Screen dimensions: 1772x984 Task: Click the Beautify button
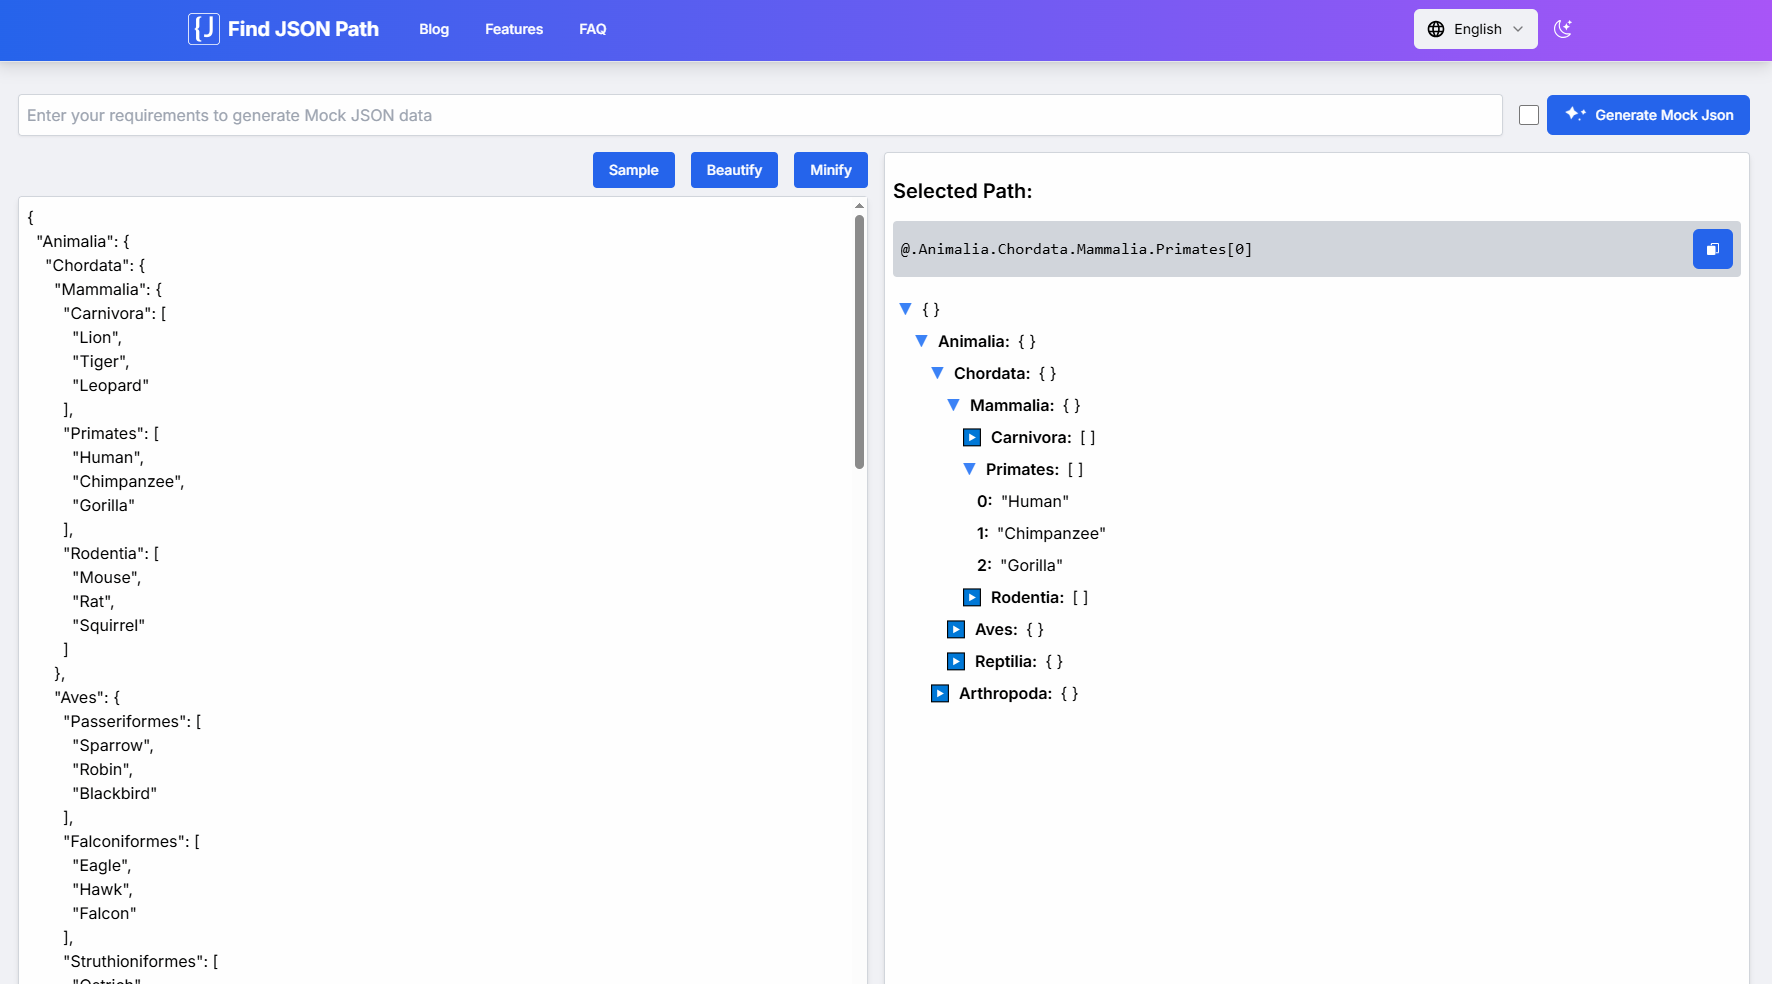[734, 170]
